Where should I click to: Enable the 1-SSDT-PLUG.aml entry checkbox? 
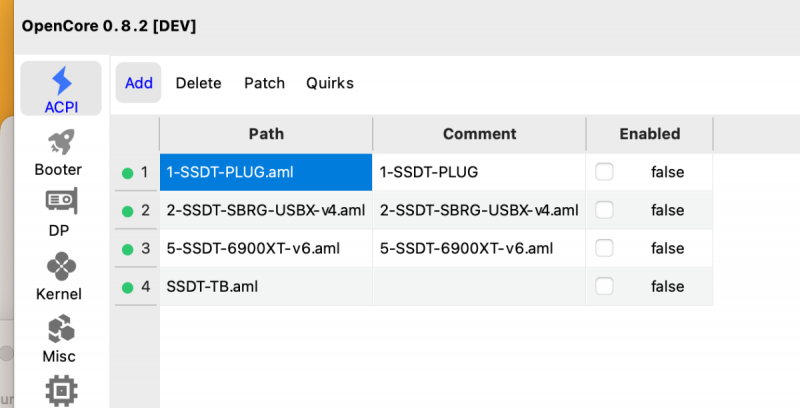[x=604, y=172]
